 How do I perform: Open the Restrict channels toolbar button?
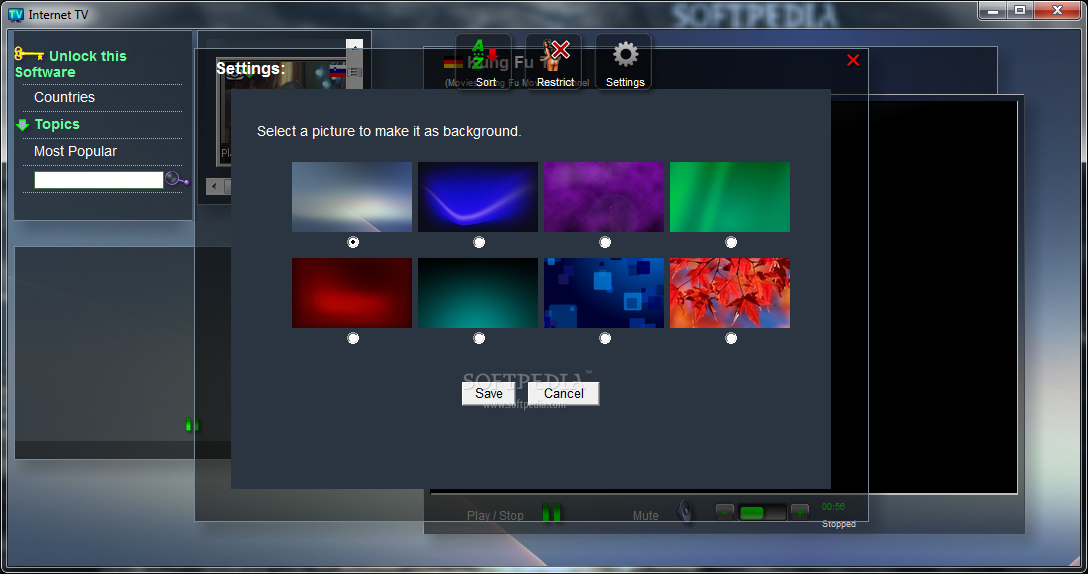click(x=554, y=62)
